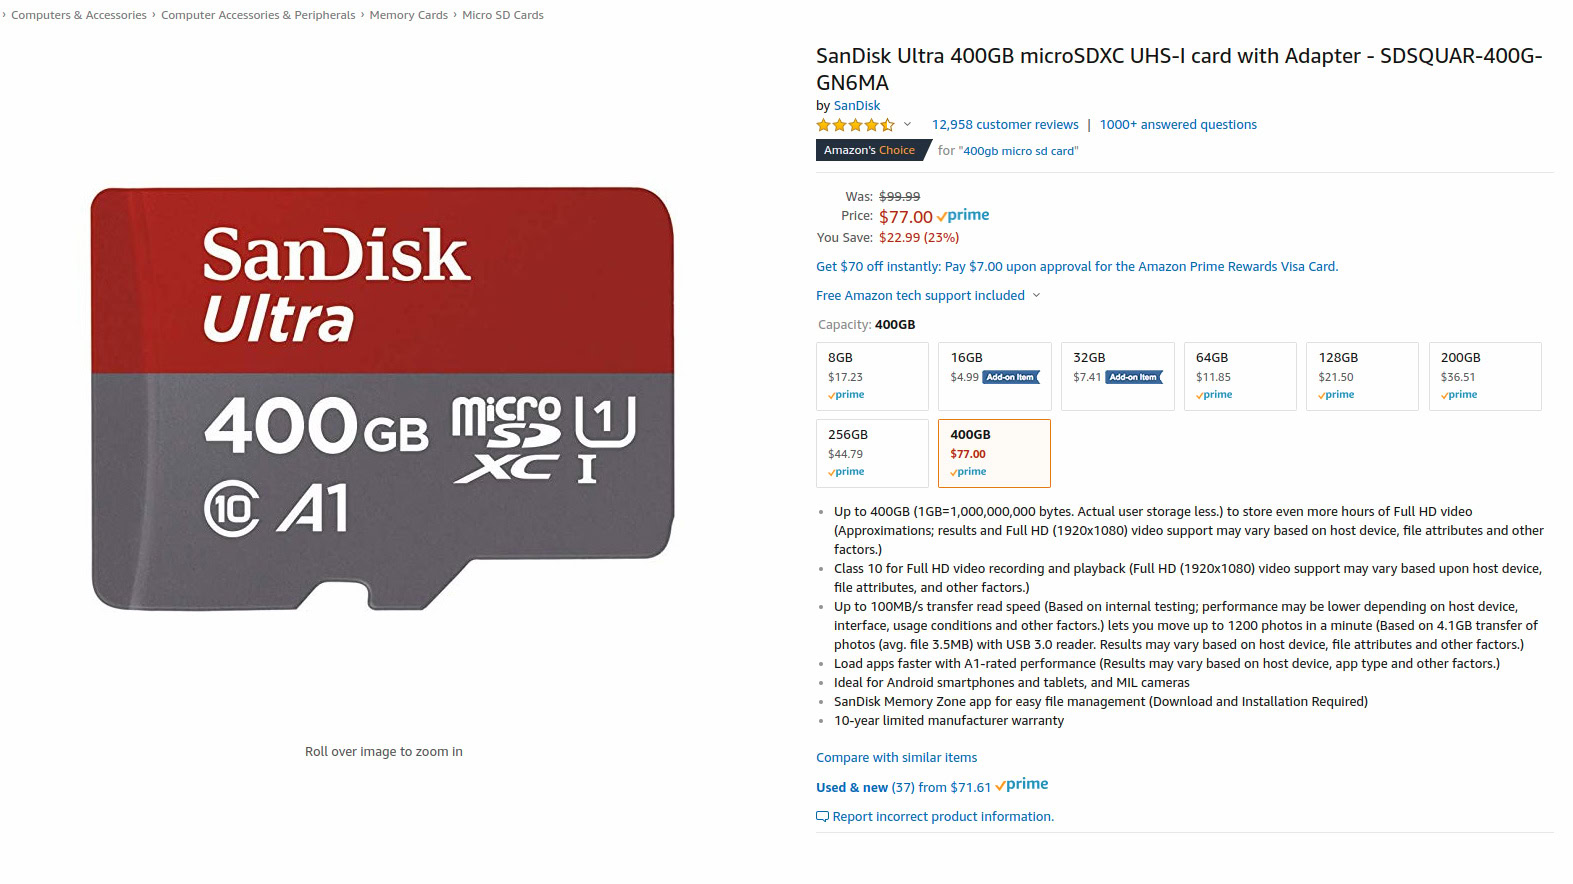Select the 200GB capacity option
This screenshot has height=884, width=1573.
coord(1485,376)
